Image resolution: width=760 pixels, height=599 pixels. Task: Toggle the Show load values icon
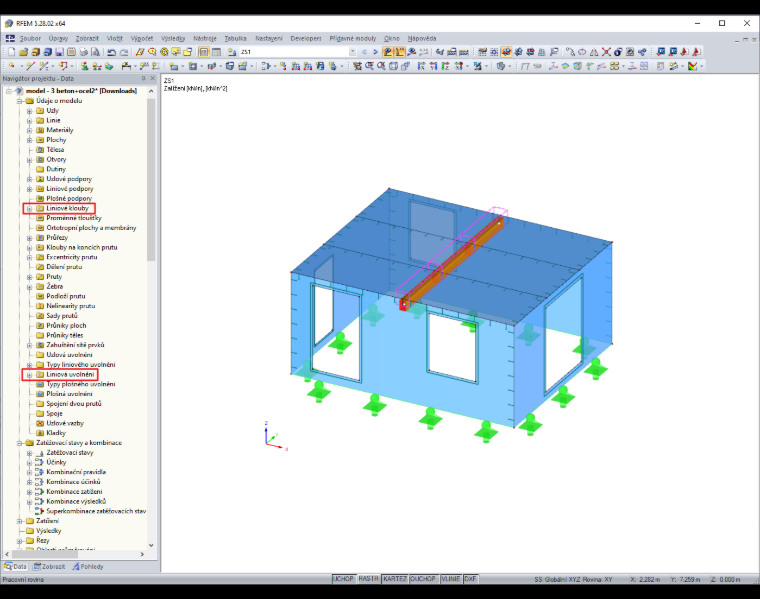pyautogui.click(x=399, y=52)
